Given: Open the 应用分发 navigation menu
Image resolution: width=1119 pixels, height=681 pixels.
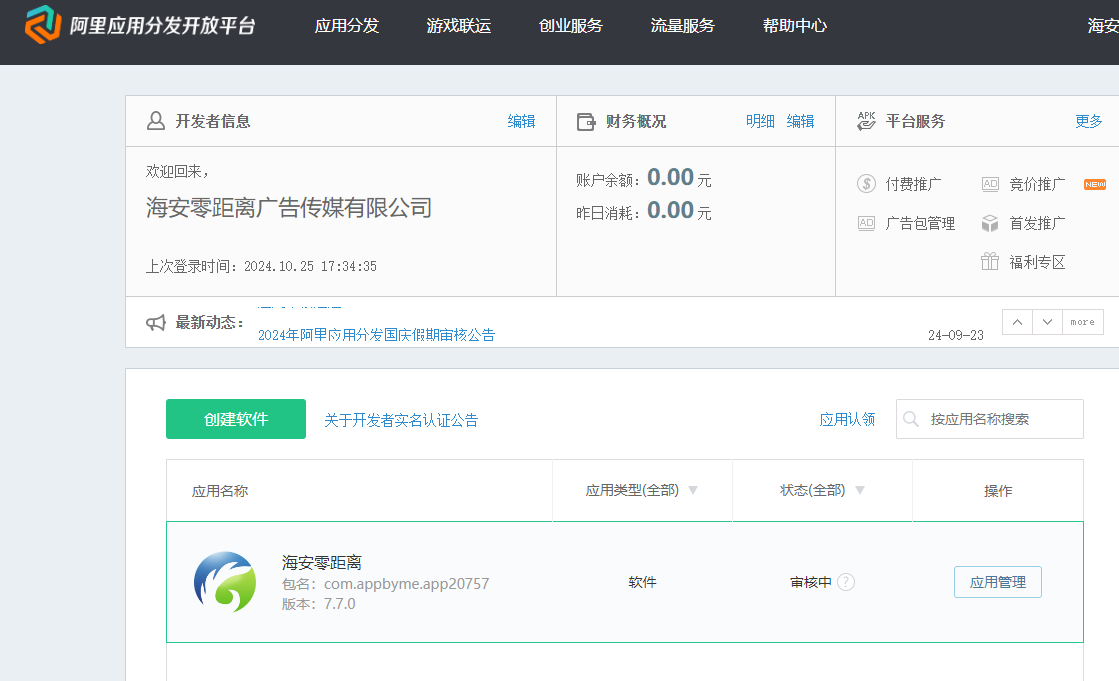Looking at the screenshot, I should 347,26.
